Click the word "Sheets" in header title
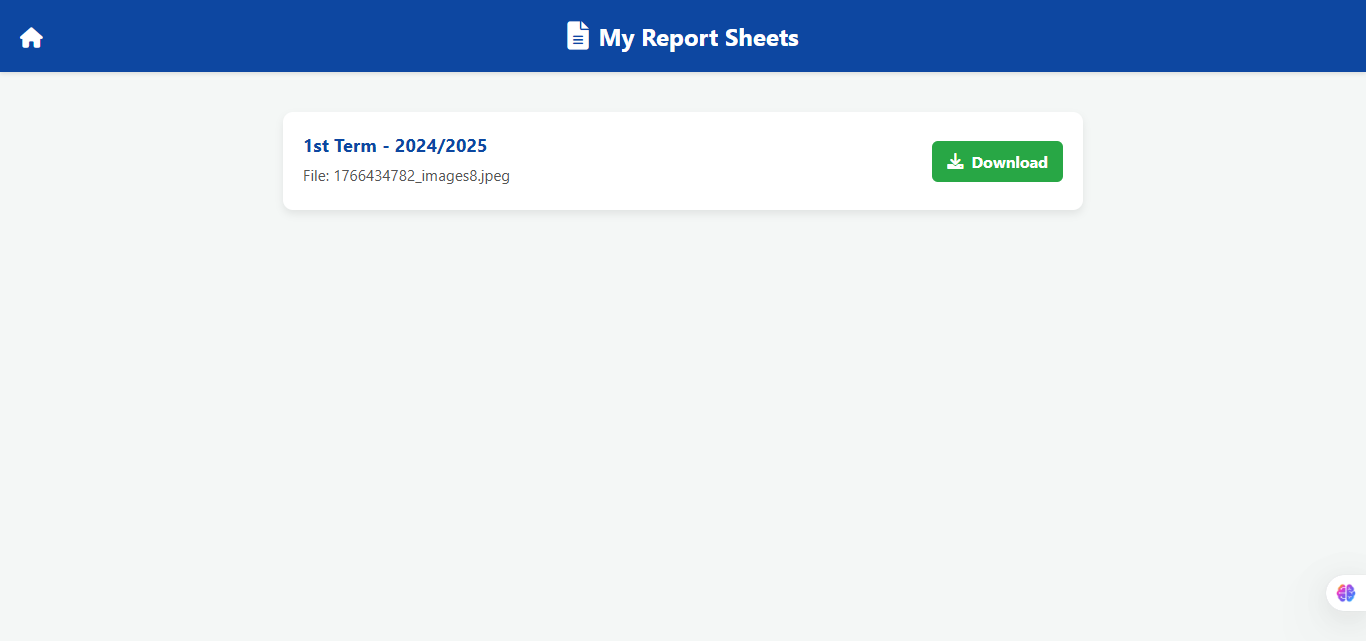The image size is (1366, 641). click(761, 38)
